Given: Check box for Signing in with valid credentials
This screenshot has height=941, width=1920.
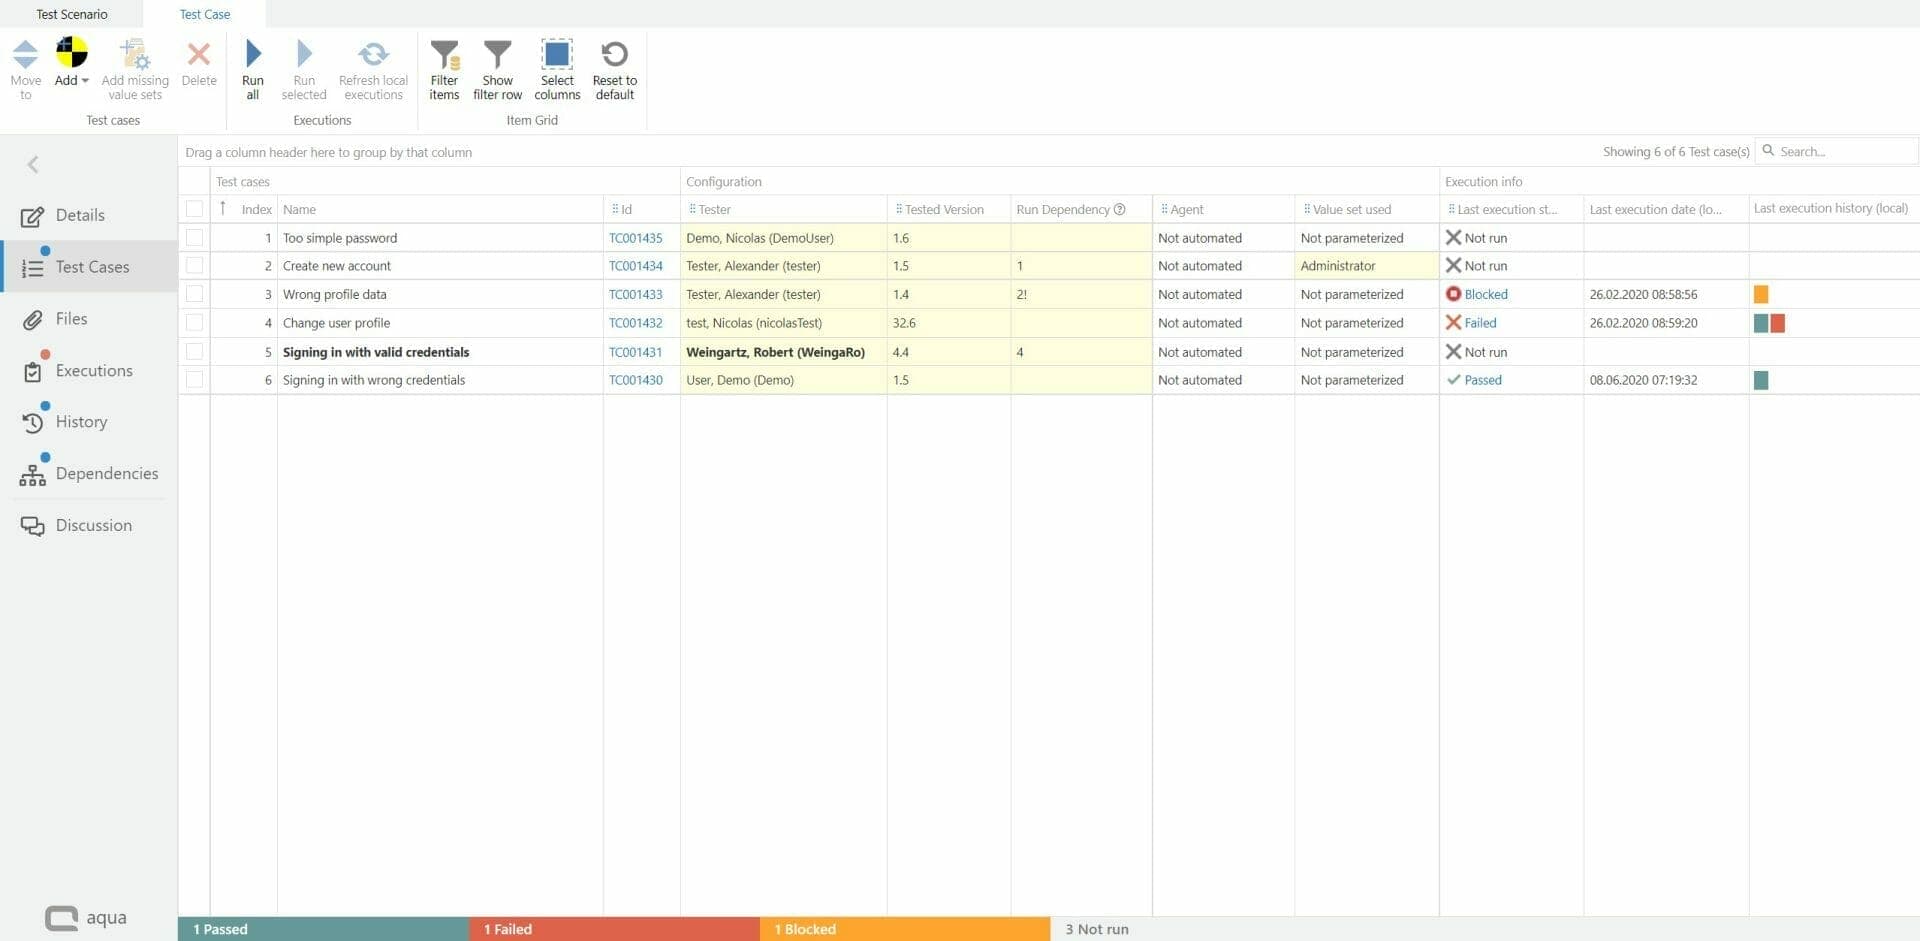Looking at the screenshot, I should pos(194,352).
